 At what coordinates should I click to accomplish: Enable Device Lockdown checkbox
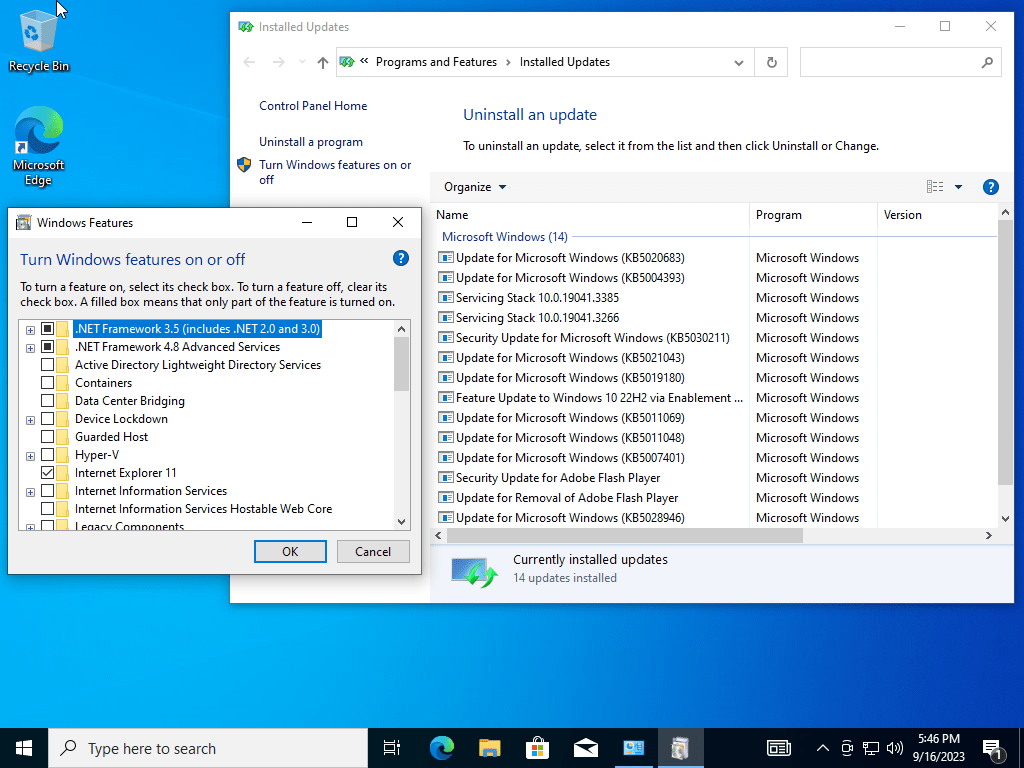48,419
